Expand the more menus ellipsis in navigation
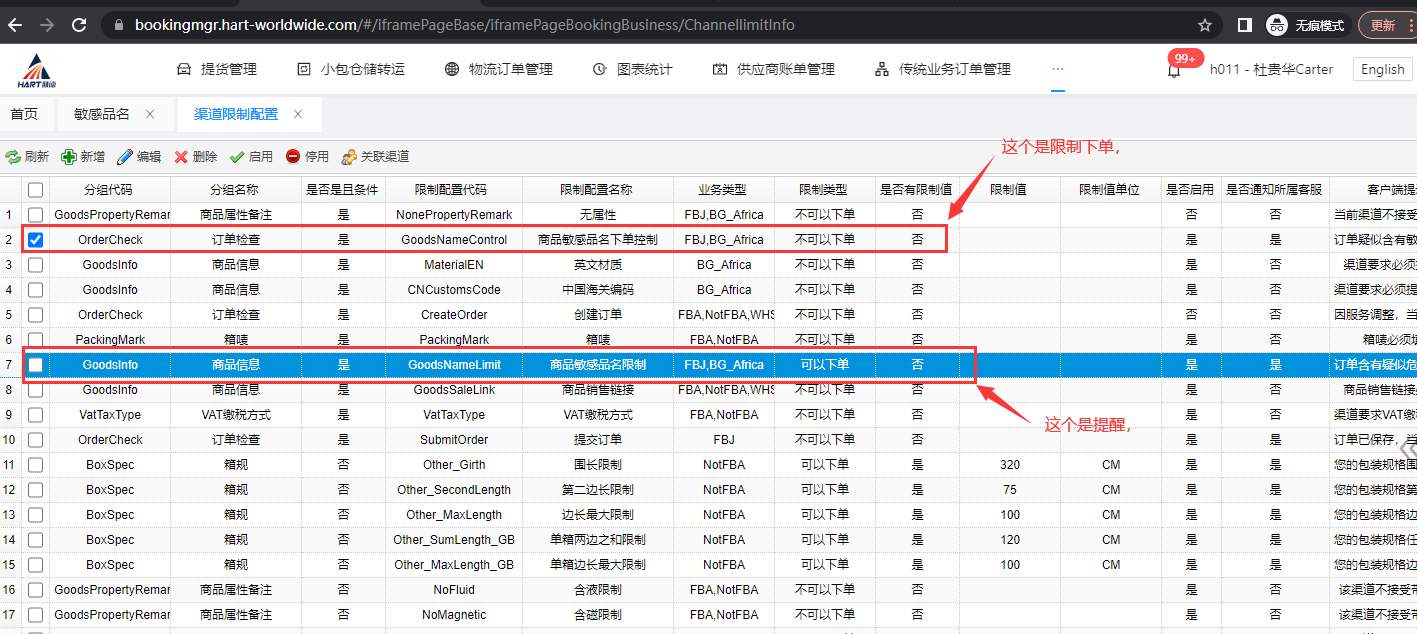 [1058, 69]
